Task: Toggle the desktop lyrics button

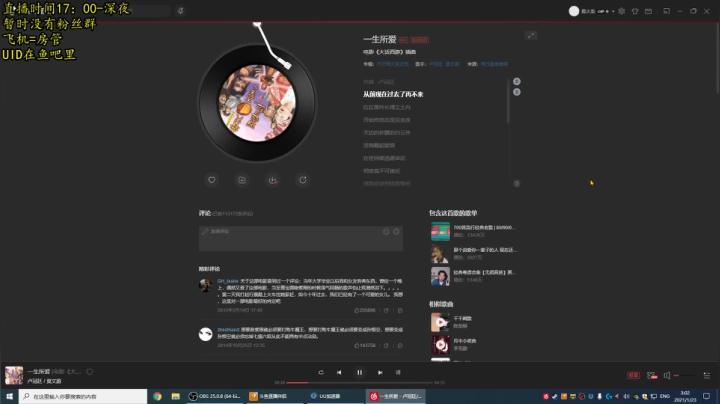Action: 398,372
